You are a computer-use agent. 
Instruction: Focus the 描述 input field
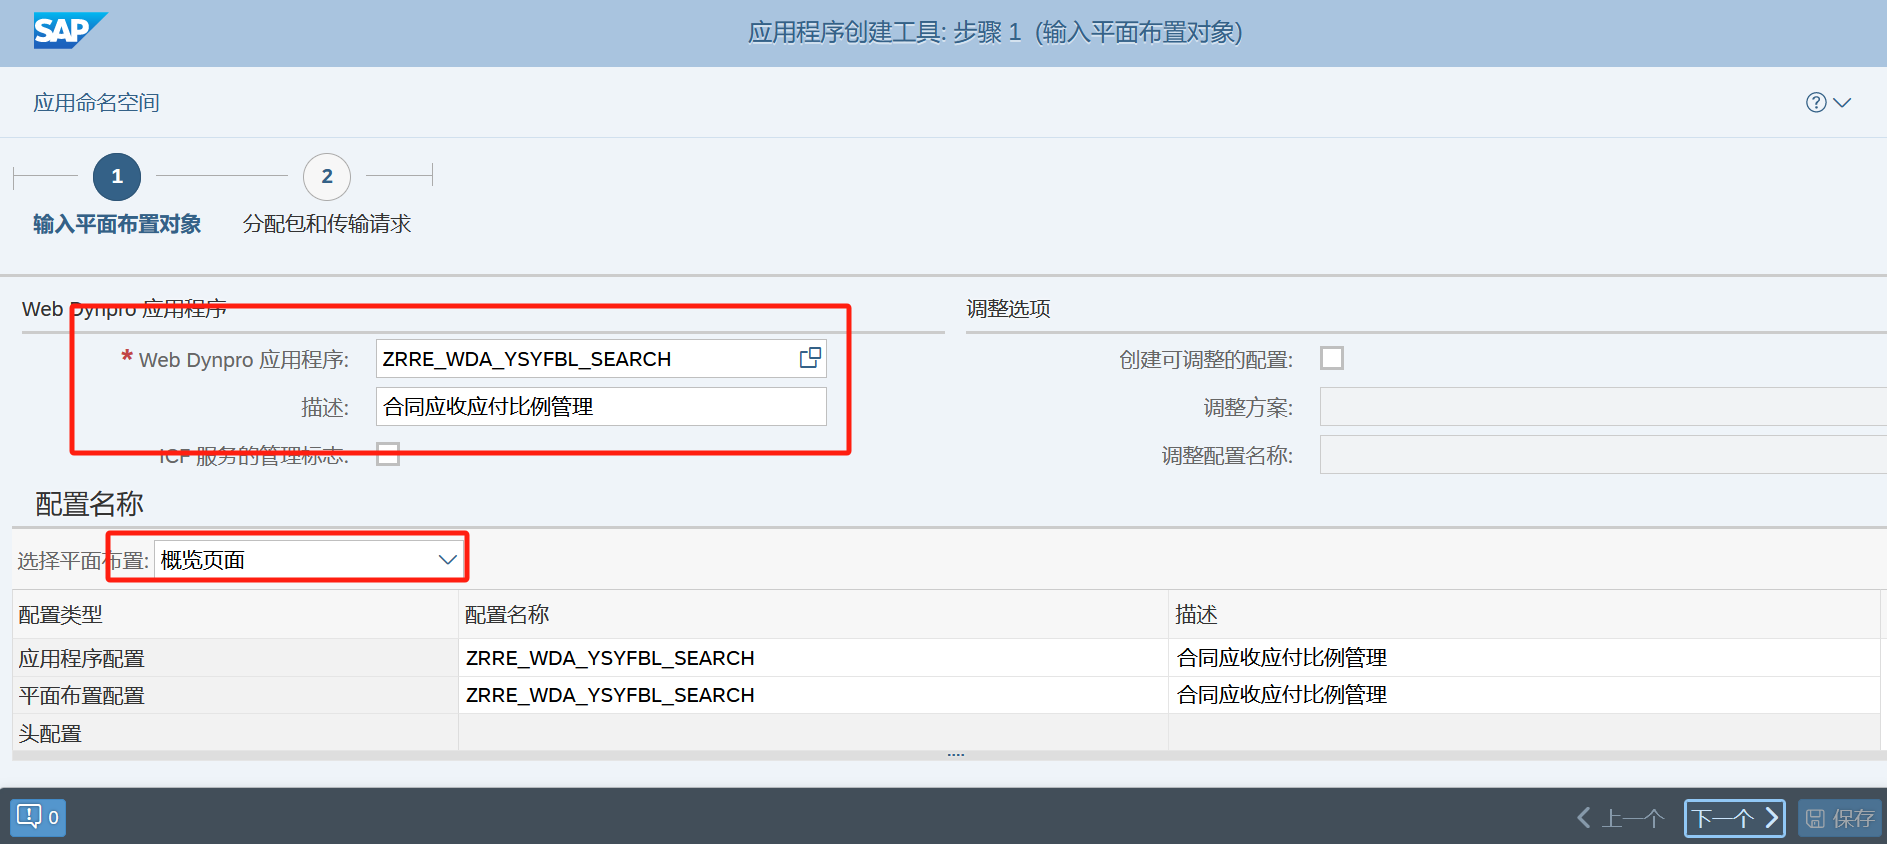600,407
